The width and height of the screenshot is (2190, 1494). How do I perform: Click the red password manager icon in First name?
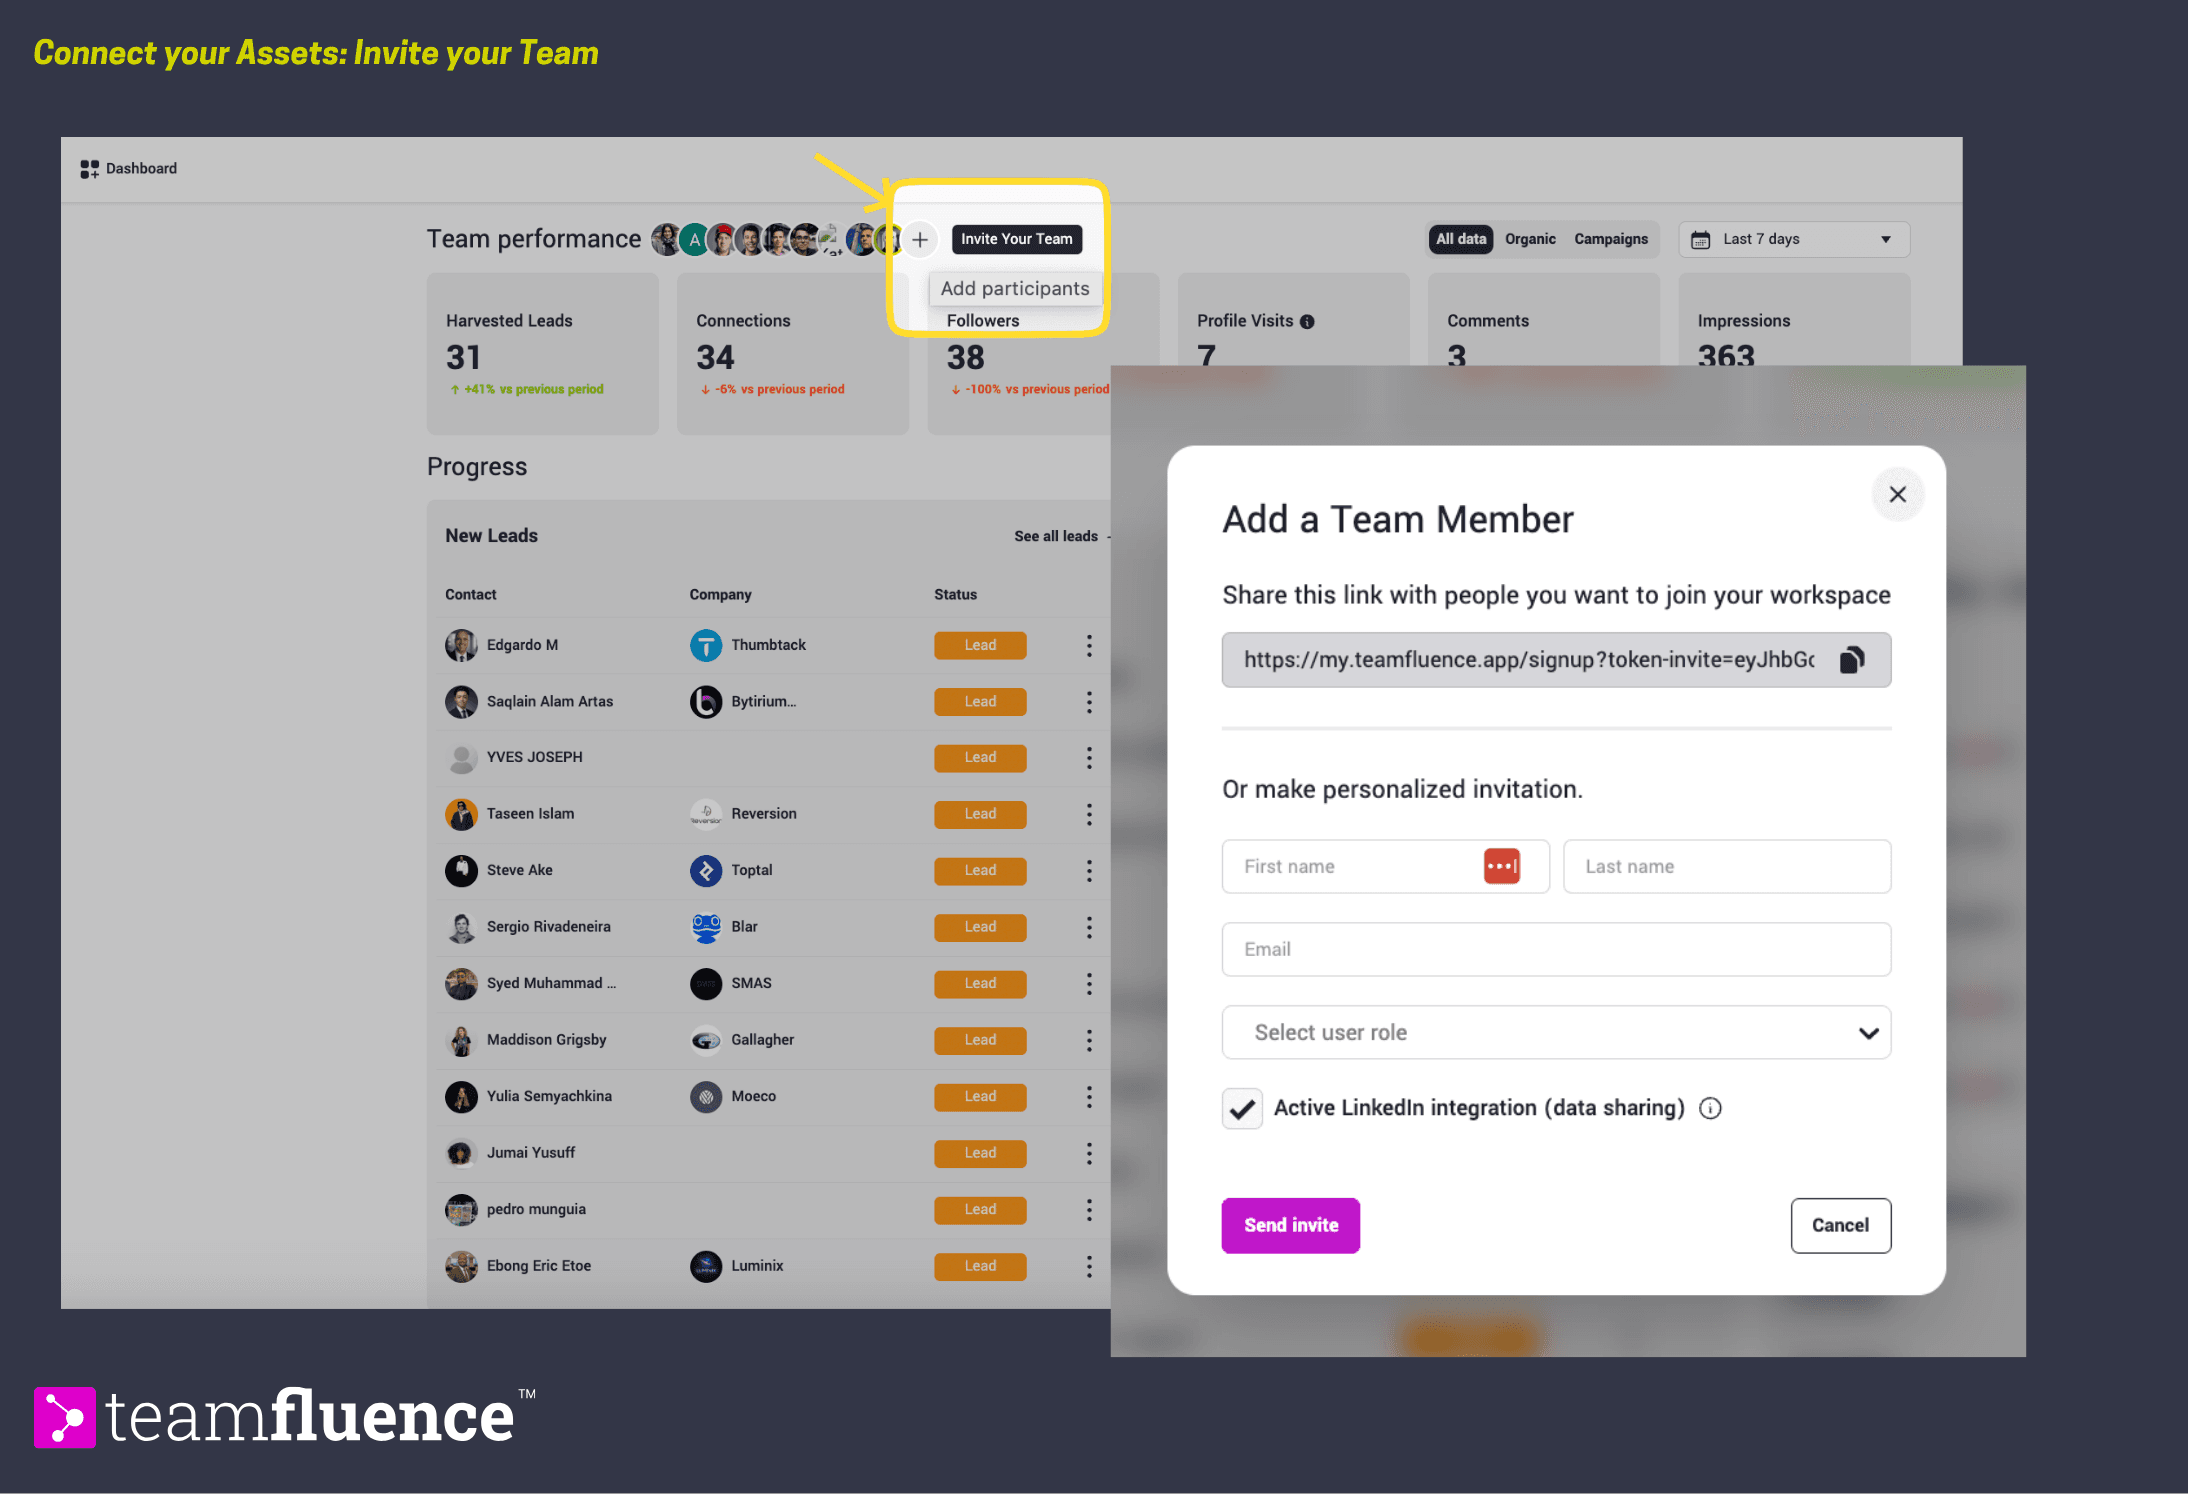click(1501, 866)
